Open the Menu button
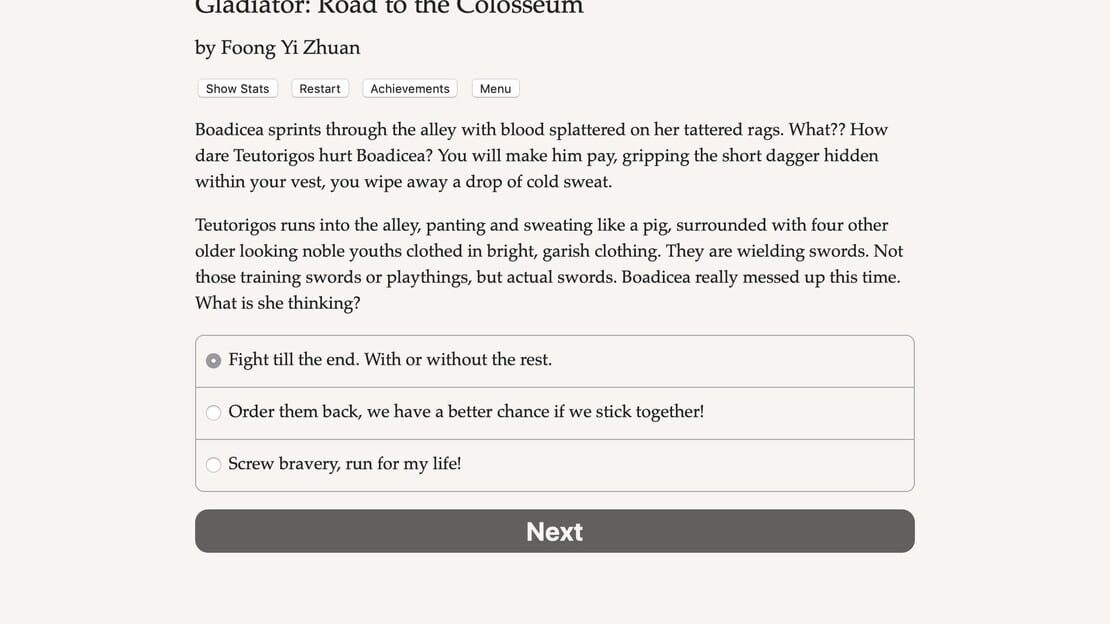1110x624 pixels. click(495, 89)
